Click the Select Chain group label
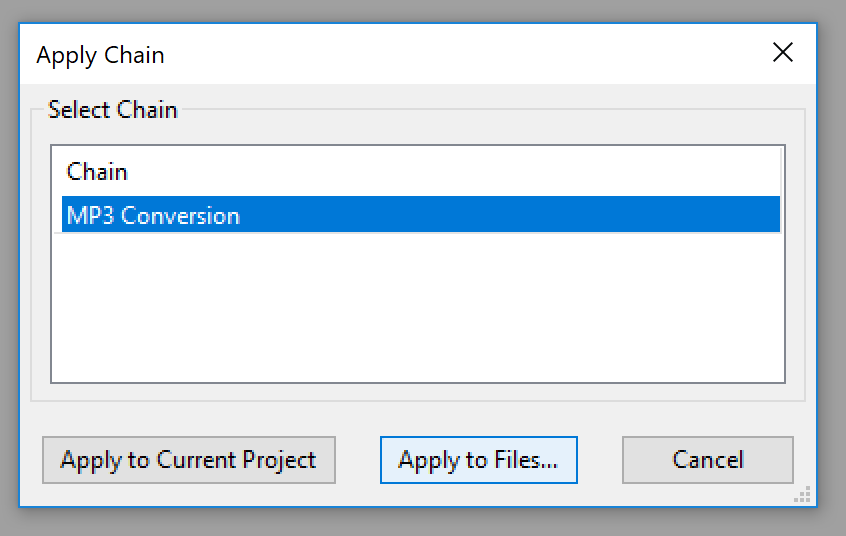This screenshot has height=536, width=846. click(x=112, y=110)
